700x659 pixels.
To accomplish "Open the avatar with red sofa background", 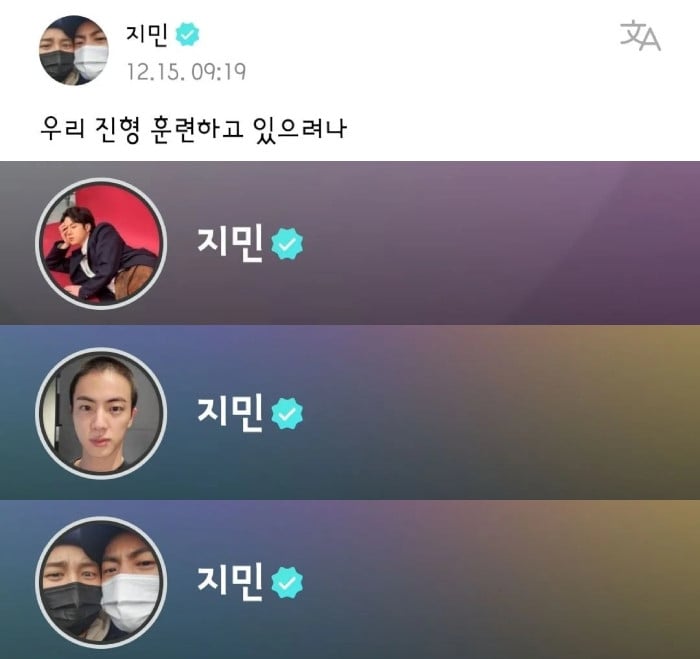I will [101, 243].
